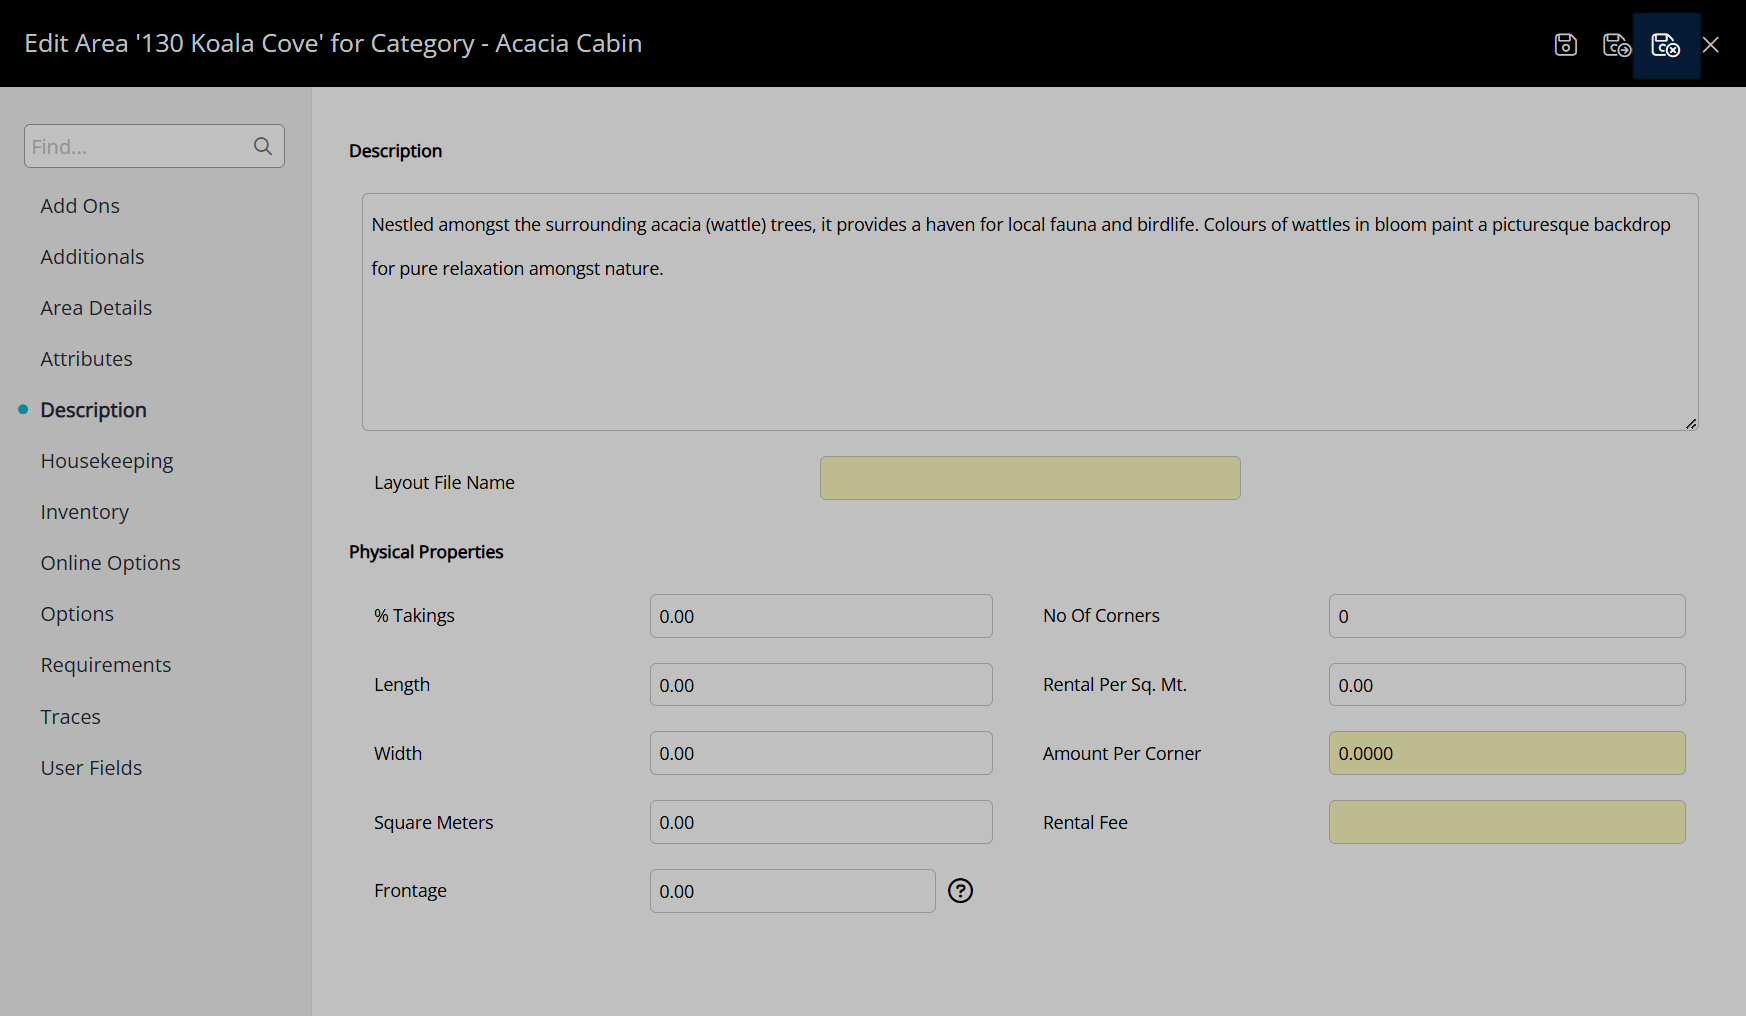Screen dimensions: 1746x1016
Task: Click inside the Description text area
Action: (1030, 312)
